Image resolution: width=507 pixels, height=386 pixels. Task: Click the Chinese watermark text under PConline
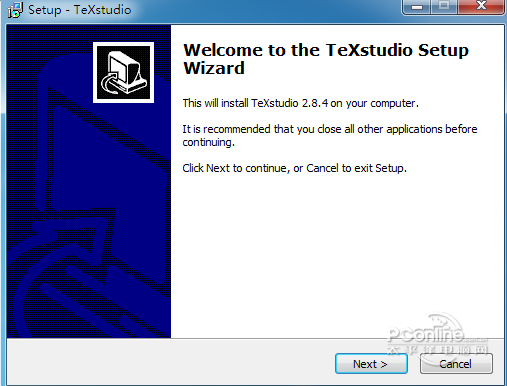point(437,350)
